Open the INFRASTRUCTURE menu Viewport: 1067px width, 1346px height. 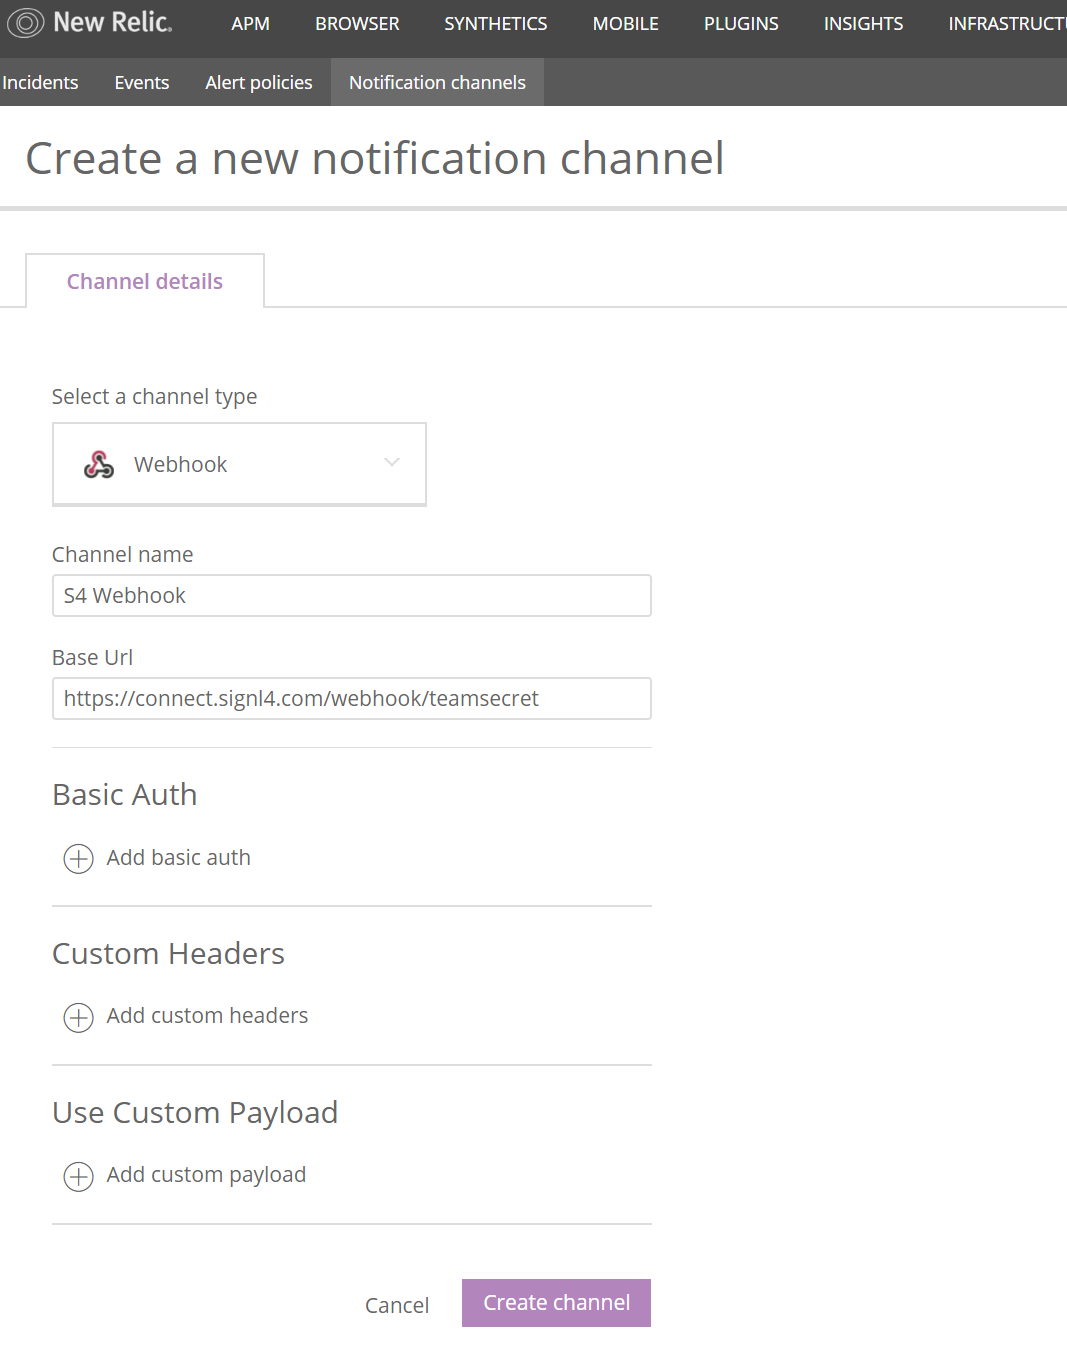1007,24
